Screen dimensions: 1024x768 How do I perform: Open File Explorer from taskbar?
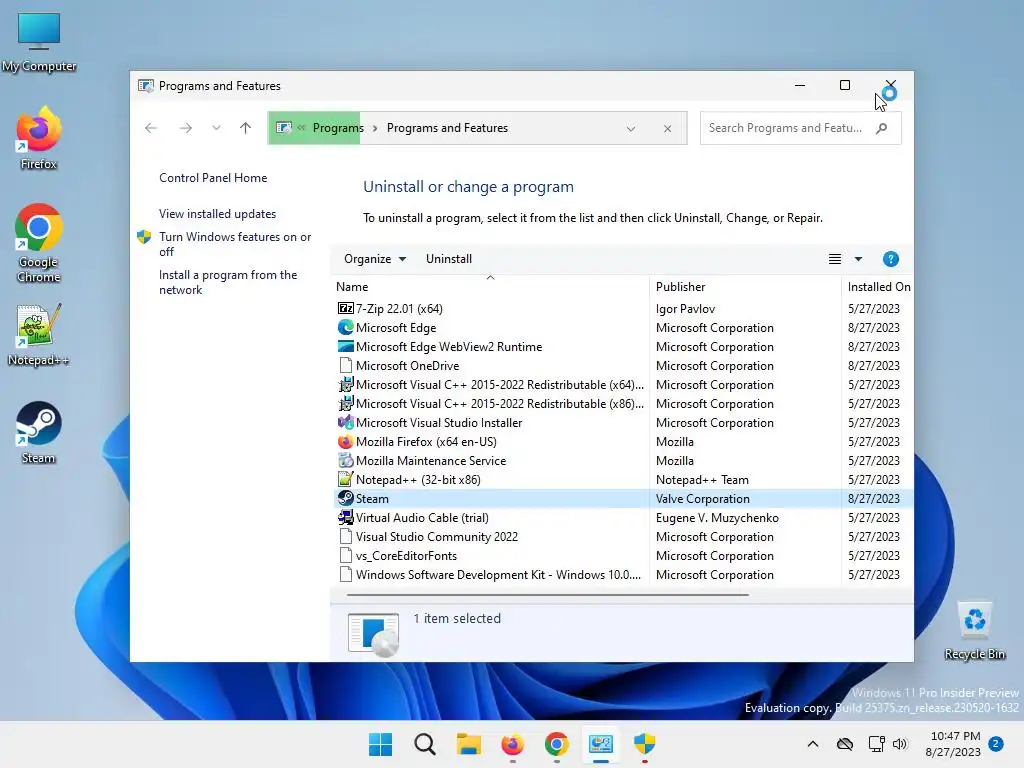468,744
